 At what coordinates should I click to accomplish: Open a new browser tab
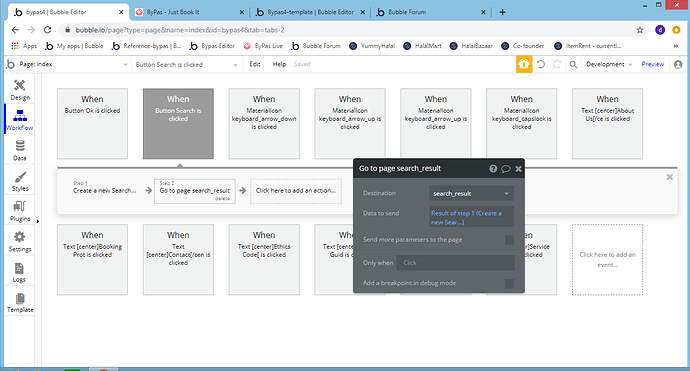(503, 12)
